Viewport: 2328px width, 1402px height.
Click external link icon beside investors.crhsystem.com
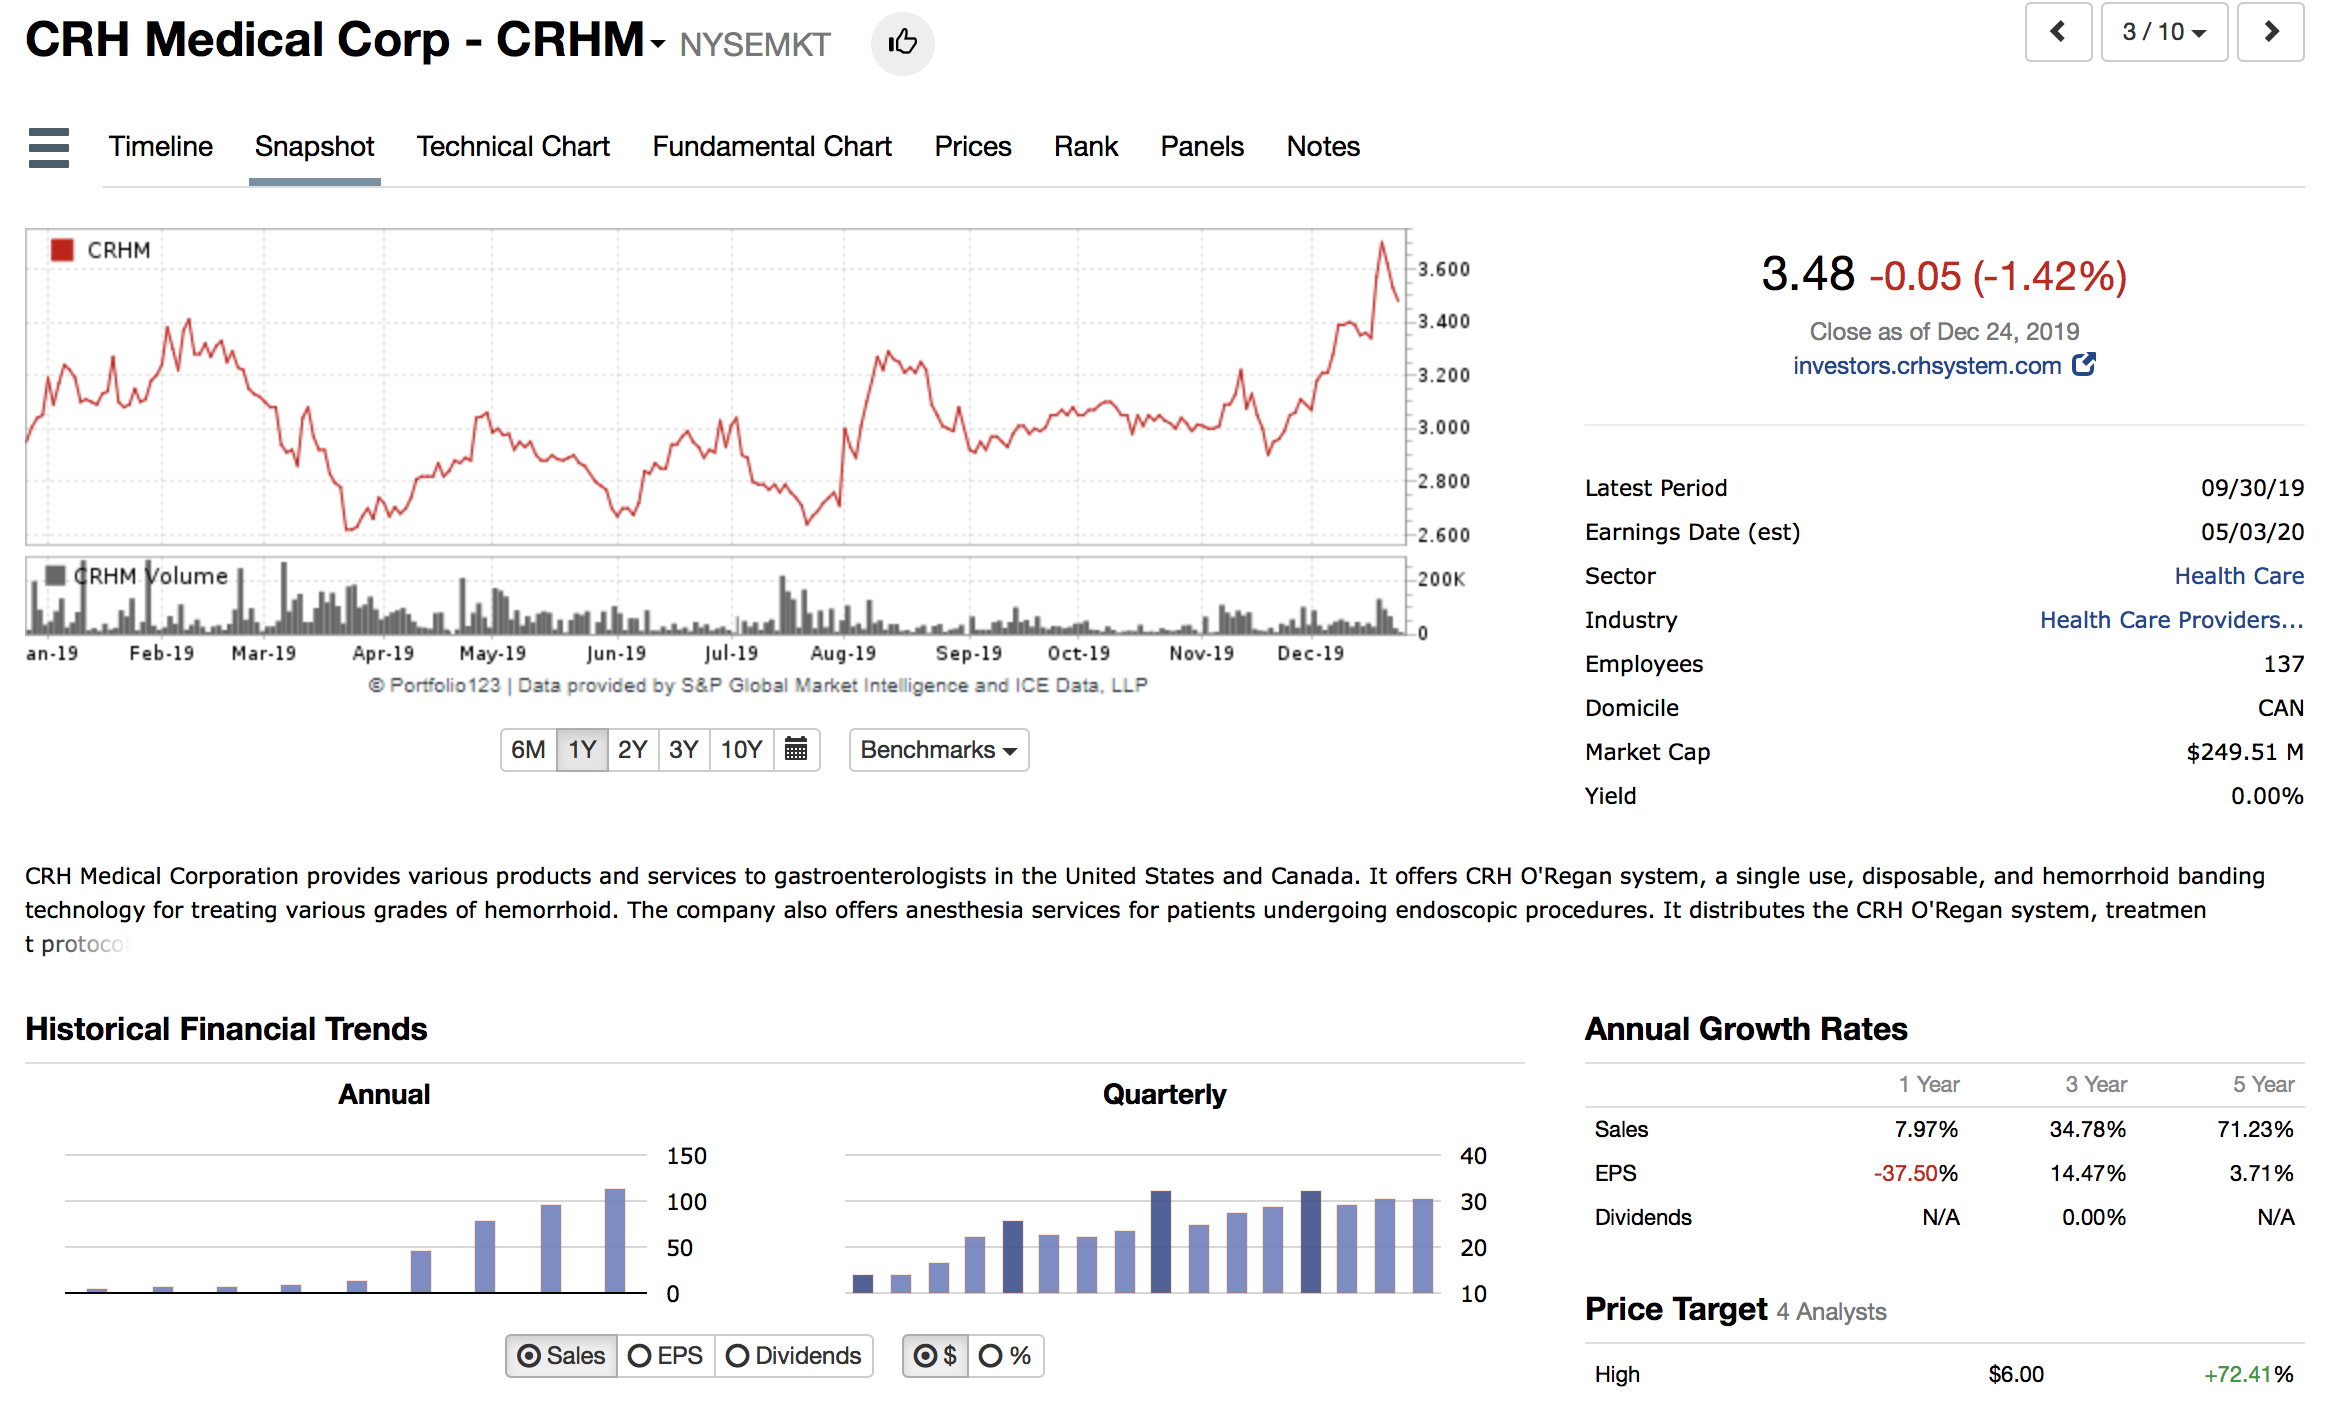[x=2084, y=365]
